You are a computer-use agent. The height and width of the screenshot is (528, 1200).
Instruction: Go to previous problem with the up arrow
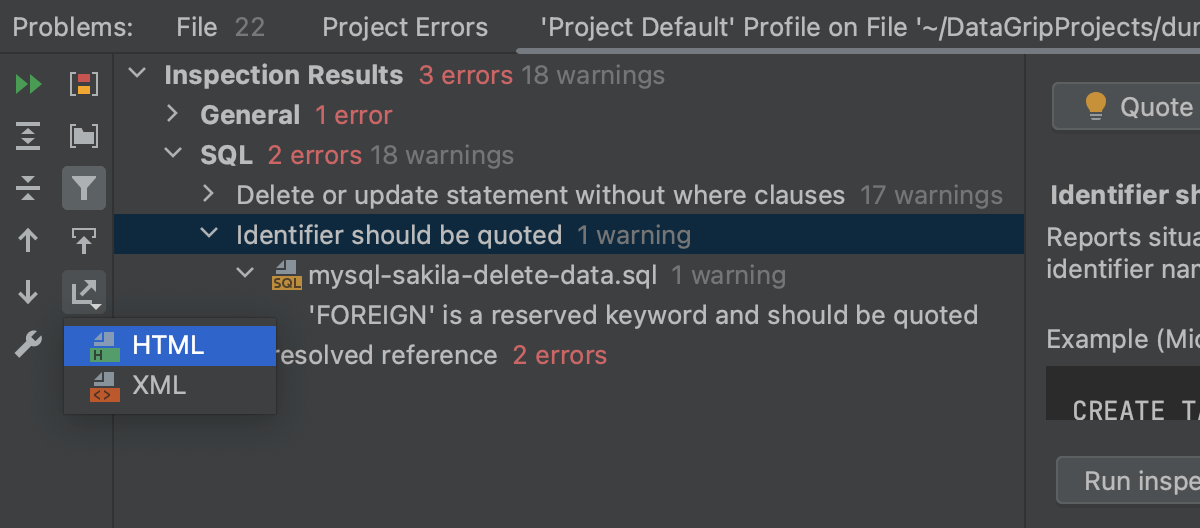click(29, 240)
